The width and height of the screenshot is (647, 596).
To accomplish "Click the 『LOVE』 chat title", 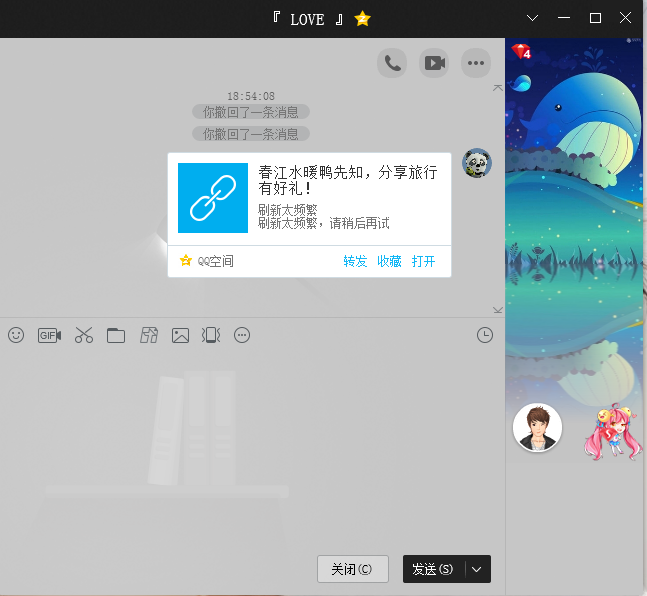I will [x=307, y=19].
